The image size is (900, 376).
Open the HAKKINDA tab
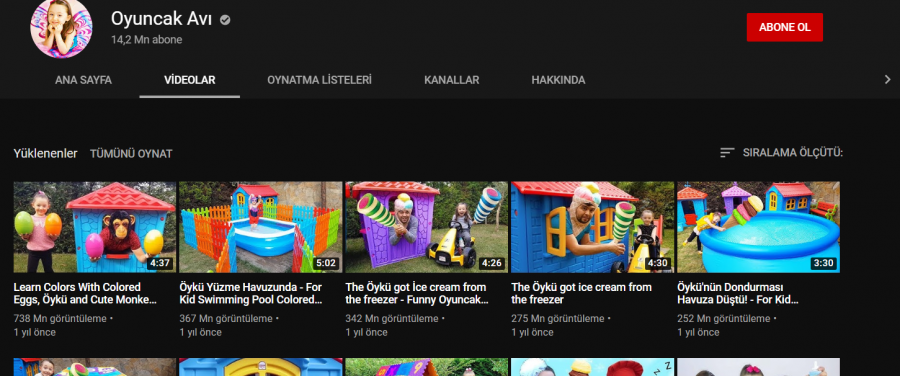pos(558,80)
